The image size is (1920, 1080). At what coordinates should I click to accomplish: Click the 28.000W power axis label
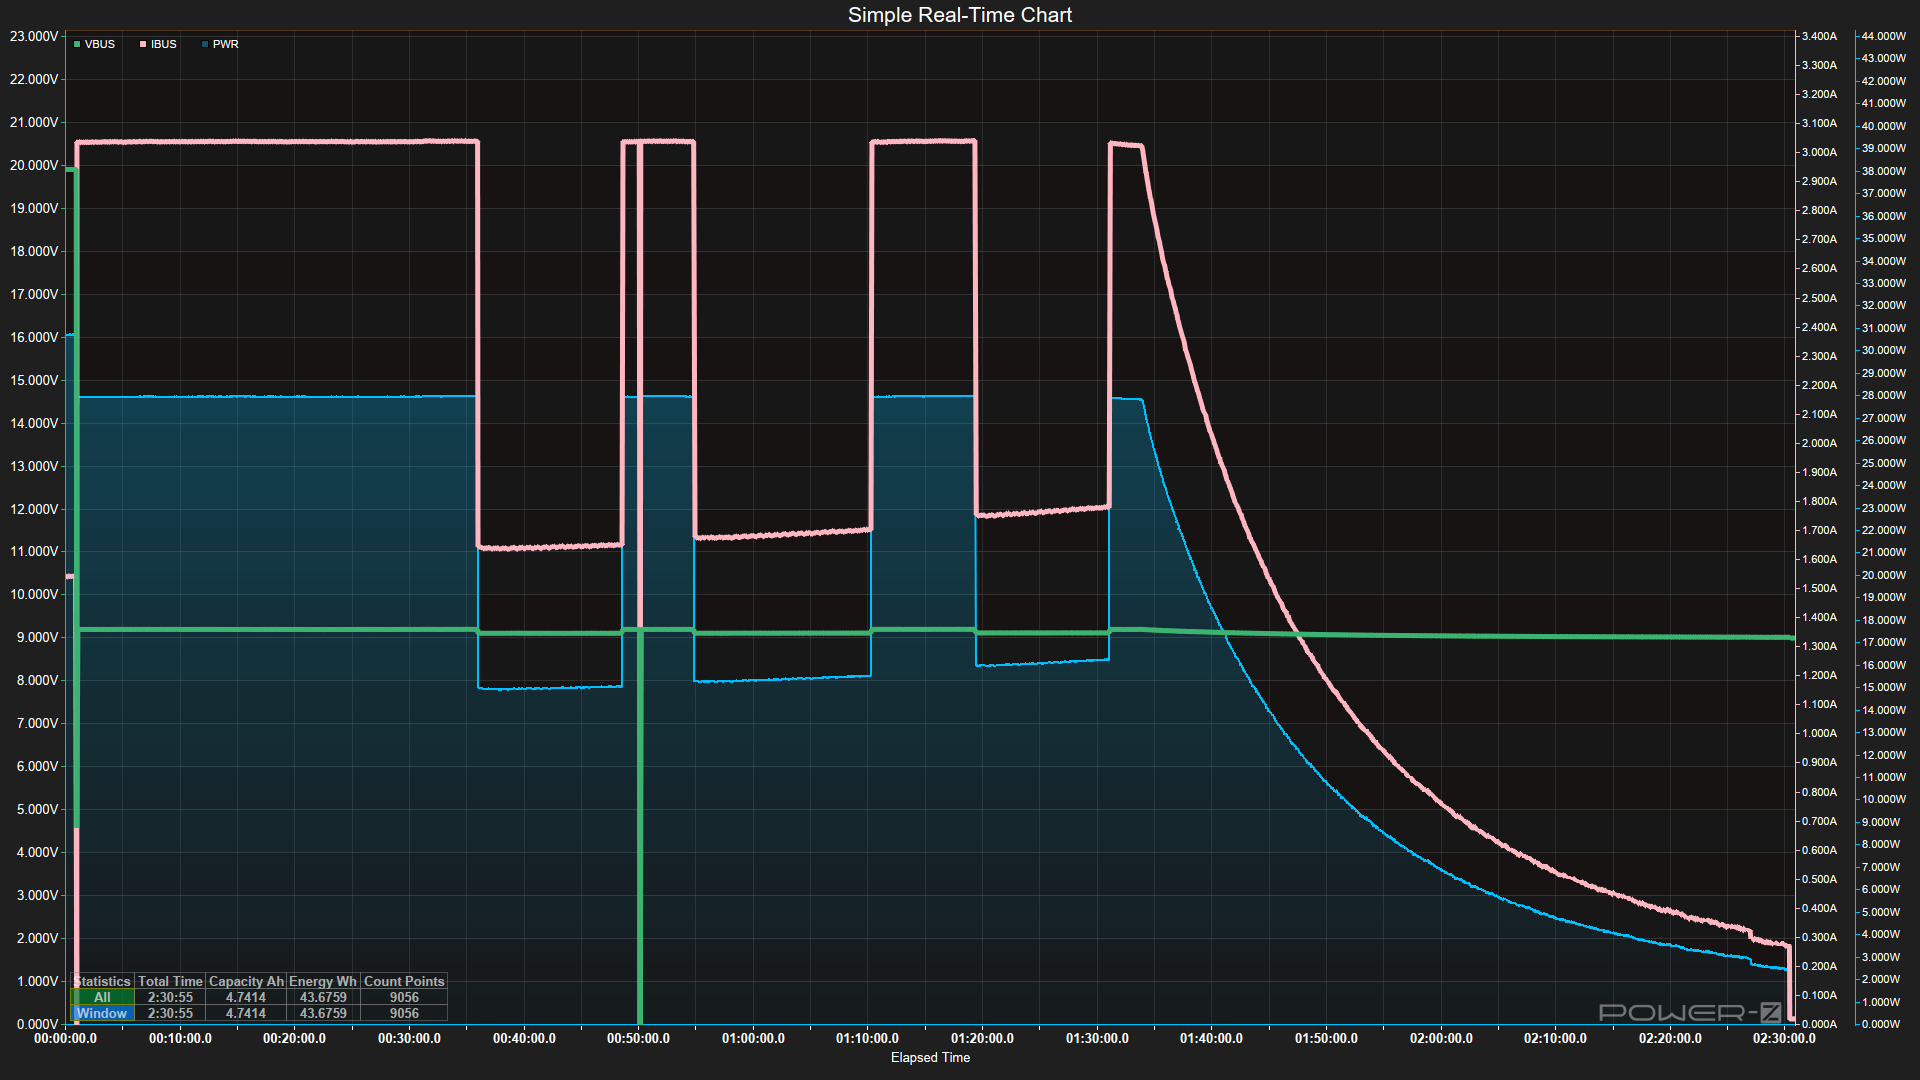1884,395
